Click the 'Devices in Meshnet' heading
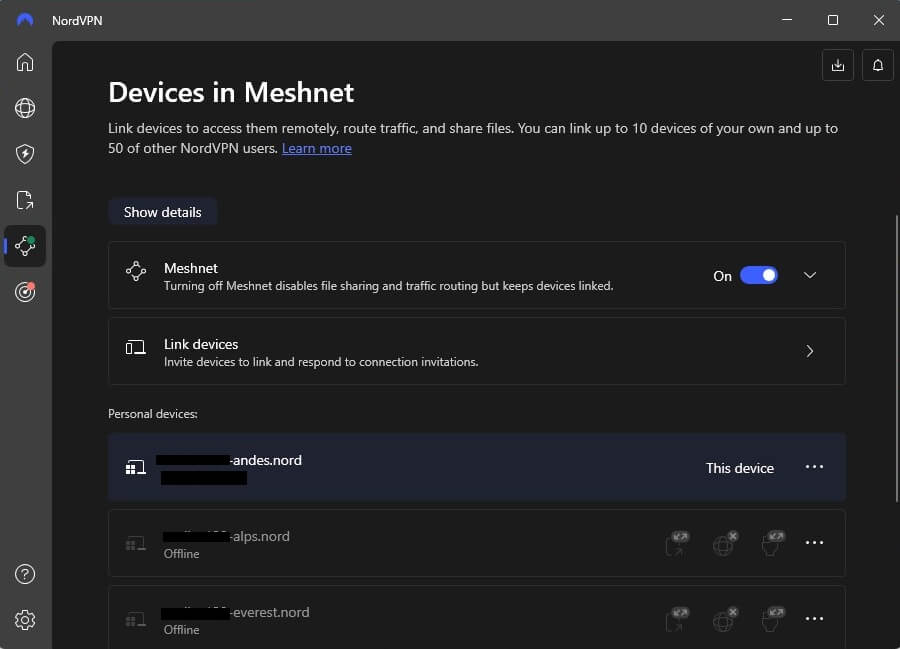 [231, 92]
